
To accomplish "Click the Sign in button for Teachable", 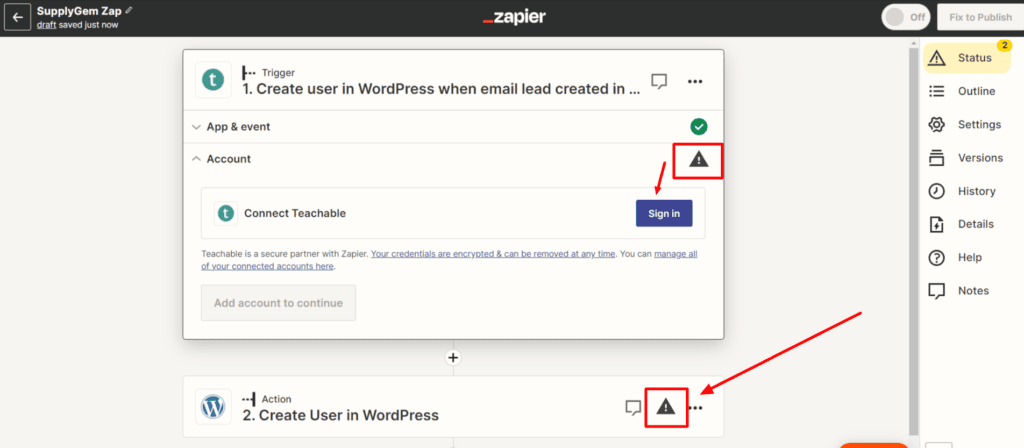I will pos(664,214).
